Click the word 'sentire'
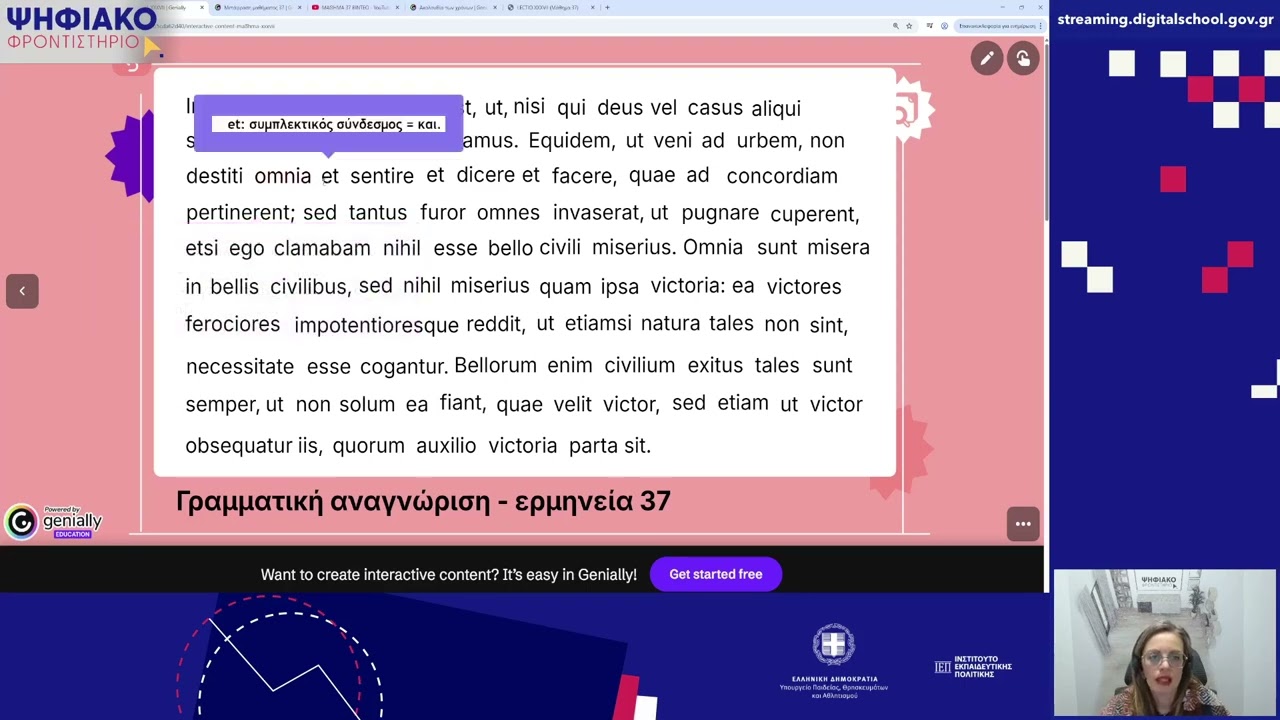 (x=382, y=176)
